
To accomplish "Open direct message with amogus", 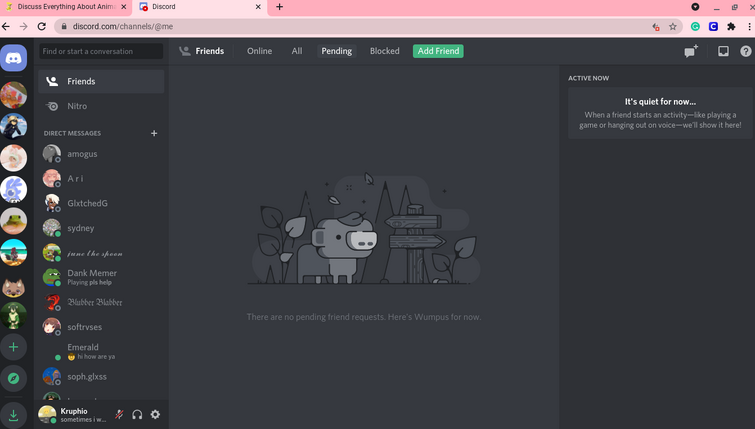I will tap(101, 154).
